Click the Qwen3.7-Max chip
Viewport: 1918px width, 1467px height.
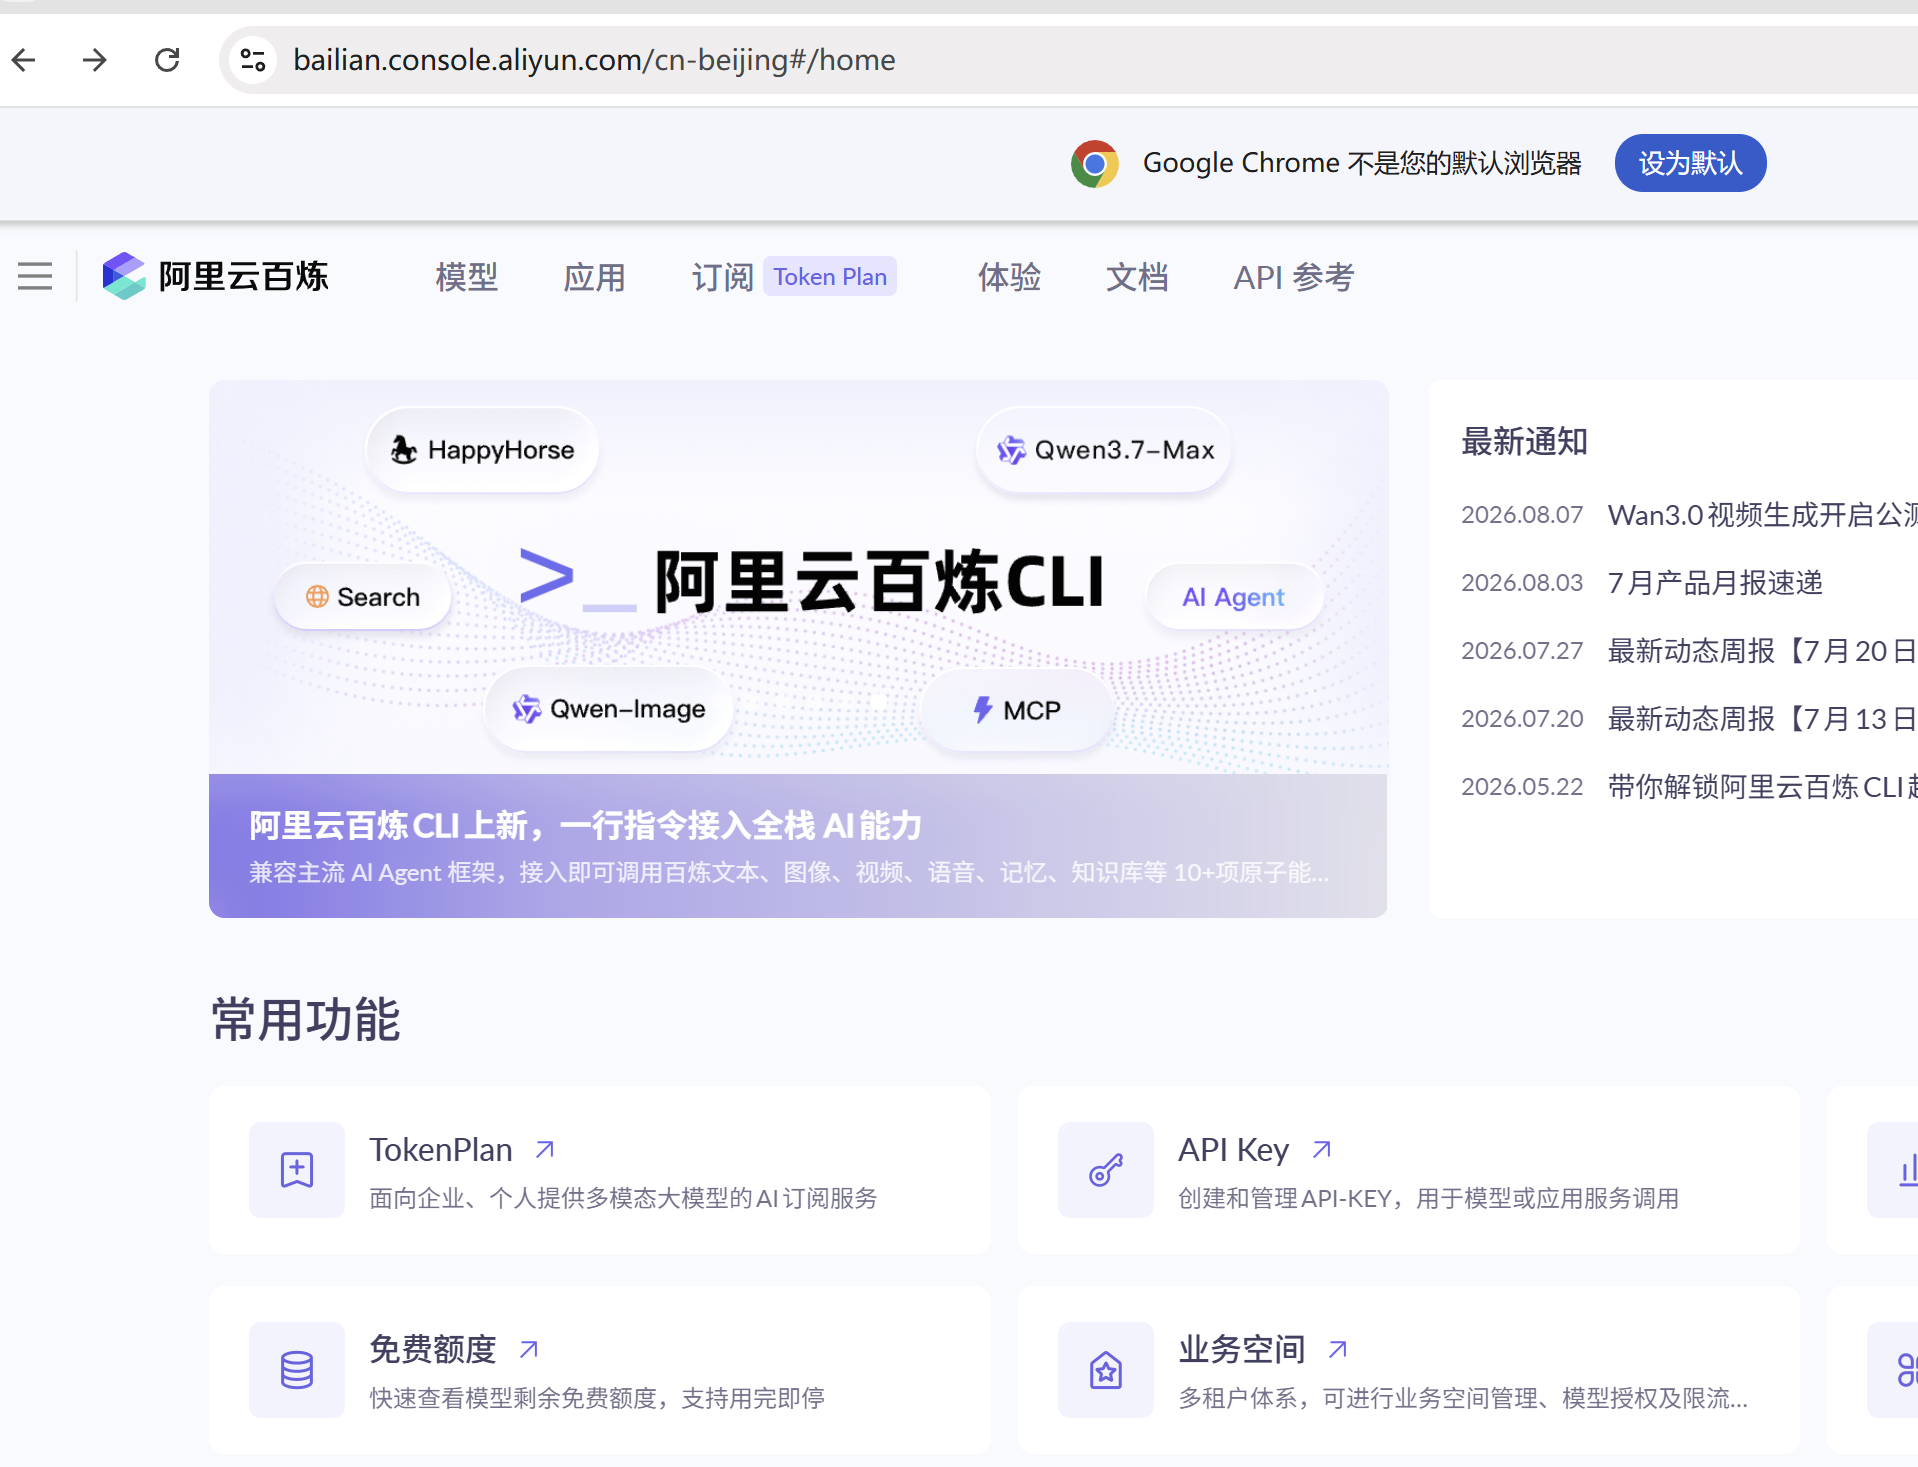coord(1104,450)
